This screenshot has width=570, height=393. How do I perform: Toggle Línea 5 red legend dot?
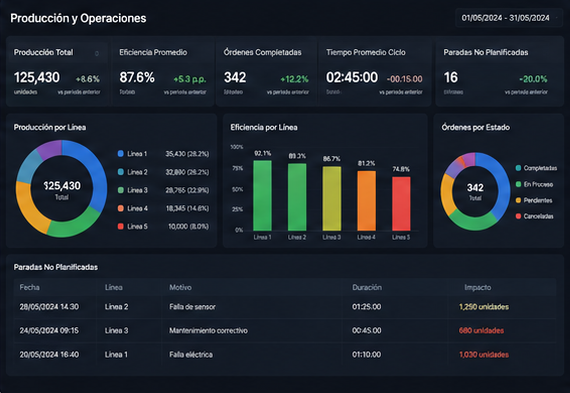pos(121,226)
